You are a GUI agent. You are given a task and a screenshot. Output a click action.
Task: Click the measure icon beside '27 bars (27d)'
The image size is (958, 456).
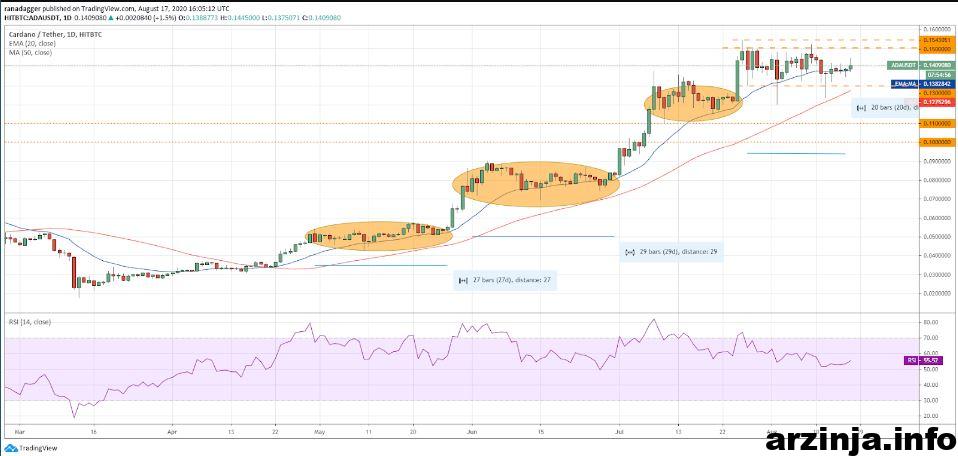pos(463,281)
